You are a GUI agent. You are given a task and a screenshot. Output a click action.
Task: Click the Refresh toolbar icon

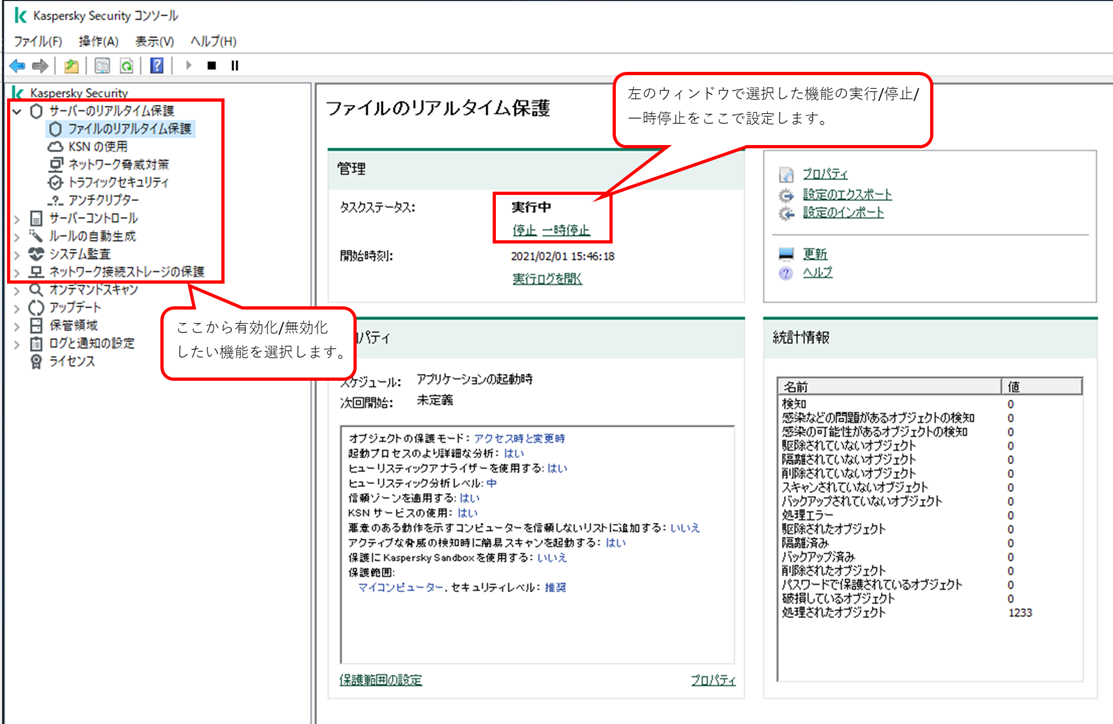coord(126,66)
